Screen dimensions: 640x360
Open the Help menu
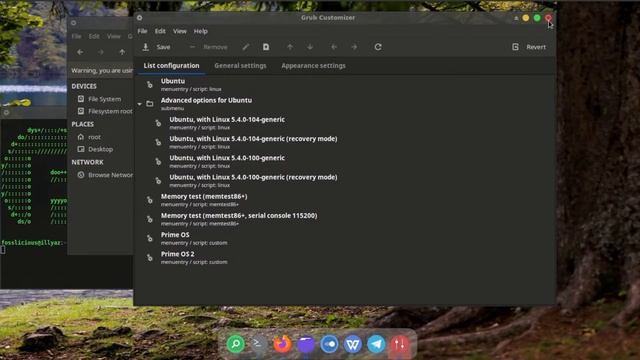coord(200,31)
